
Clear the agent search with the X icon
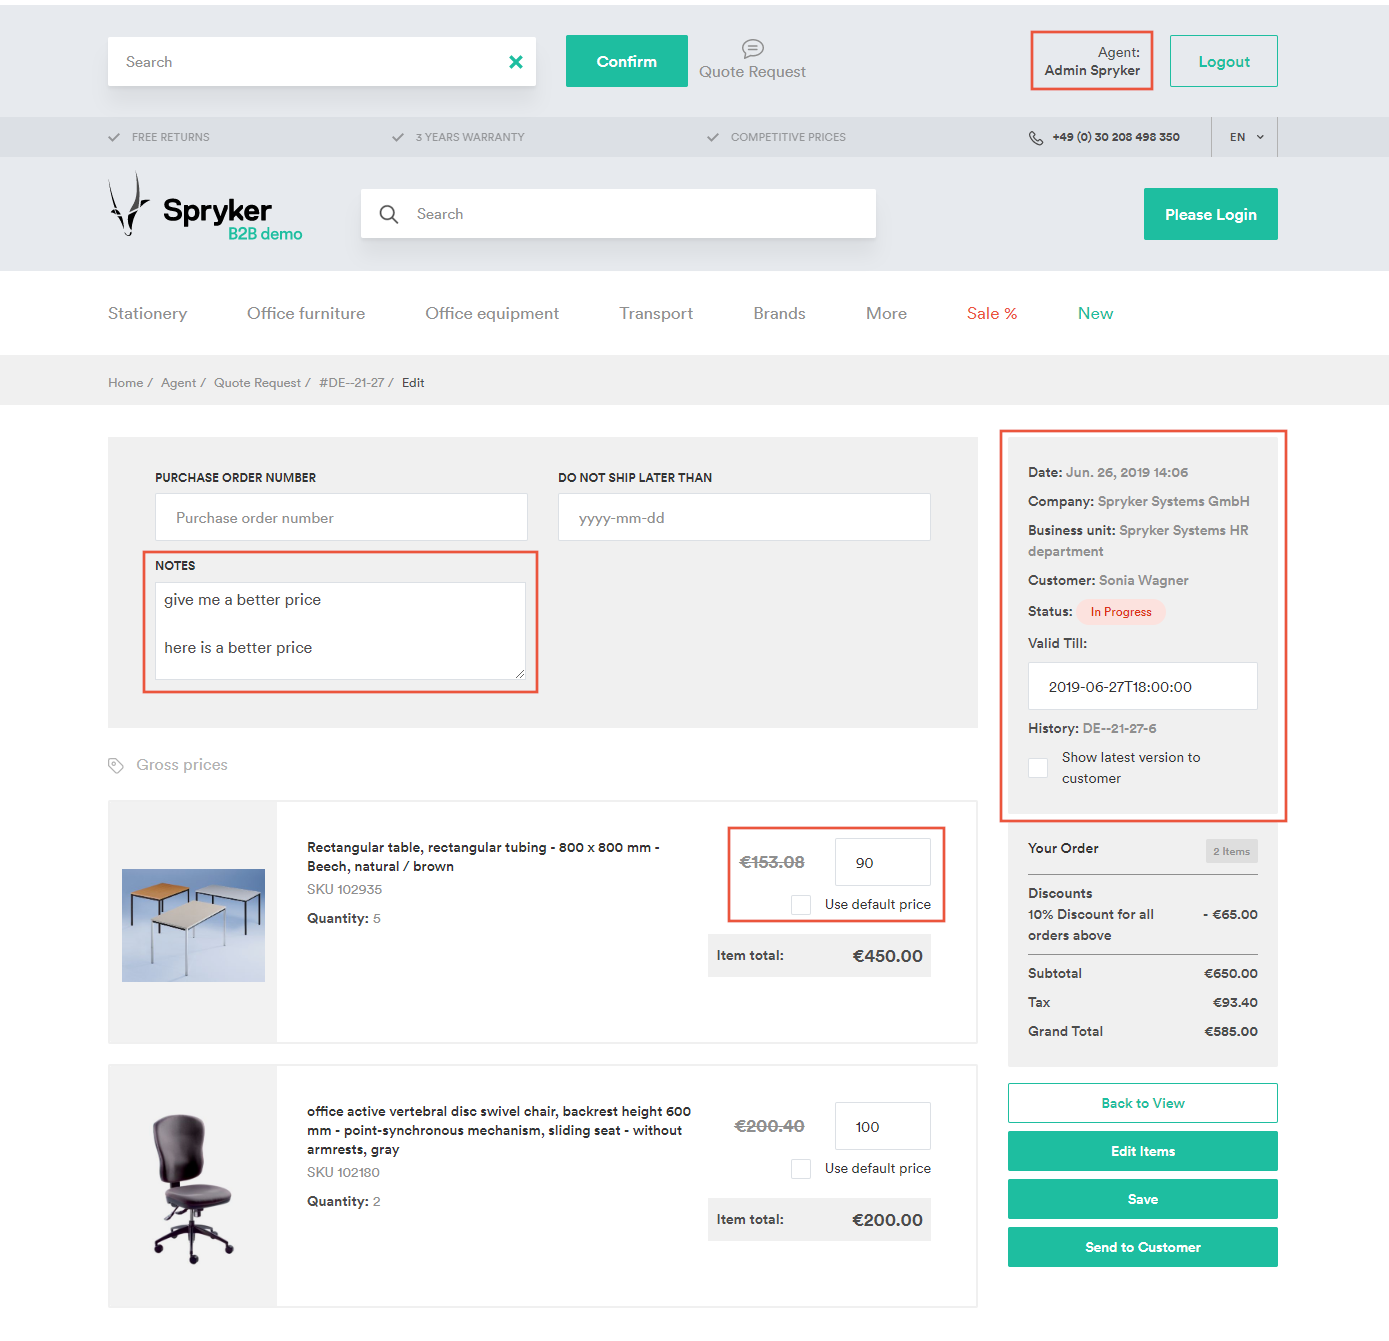(x=516, y=62)
